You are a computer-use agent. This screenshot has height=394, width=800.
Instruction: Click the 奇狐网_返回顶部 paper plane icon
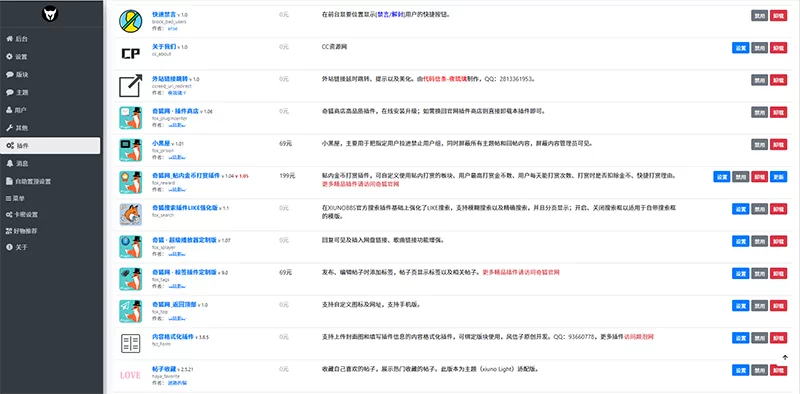(131, 311)
